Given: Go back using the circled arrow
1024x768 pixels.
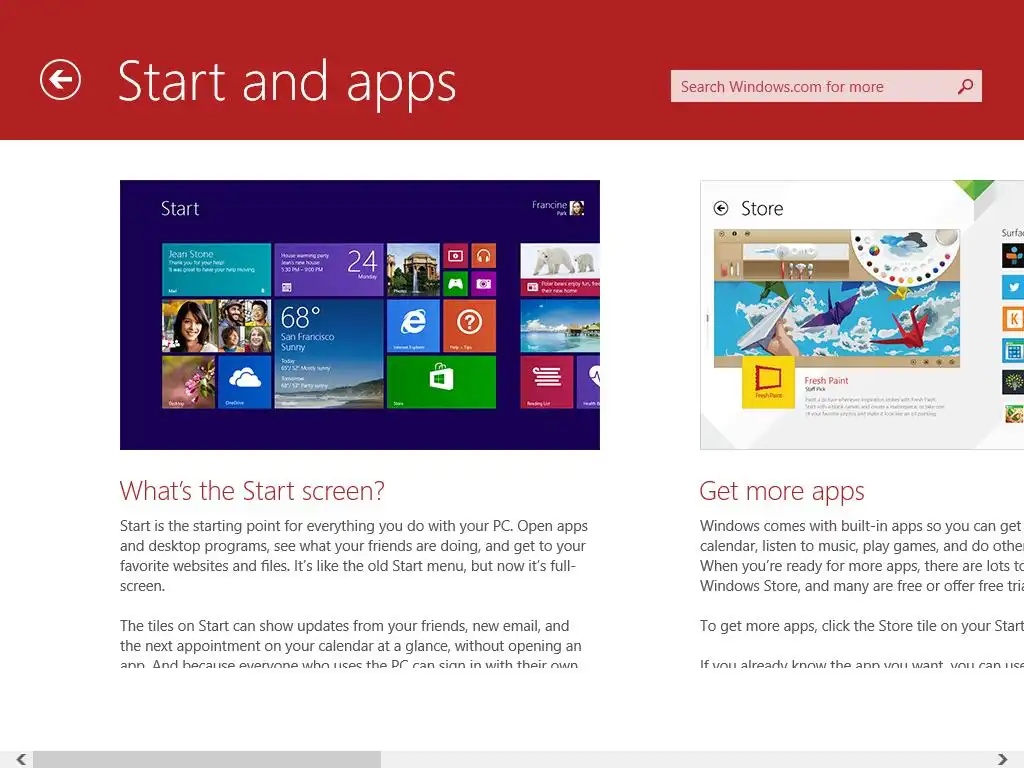Looking at the screenshot, I should (x=60, y=80).
